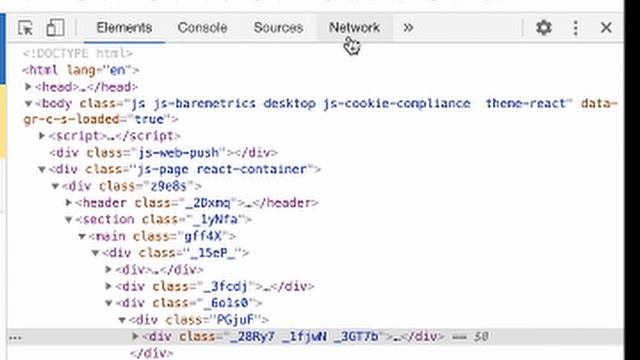The image size is (640, 360).
Task: Switch to the Sources tab
Action: 278,28
